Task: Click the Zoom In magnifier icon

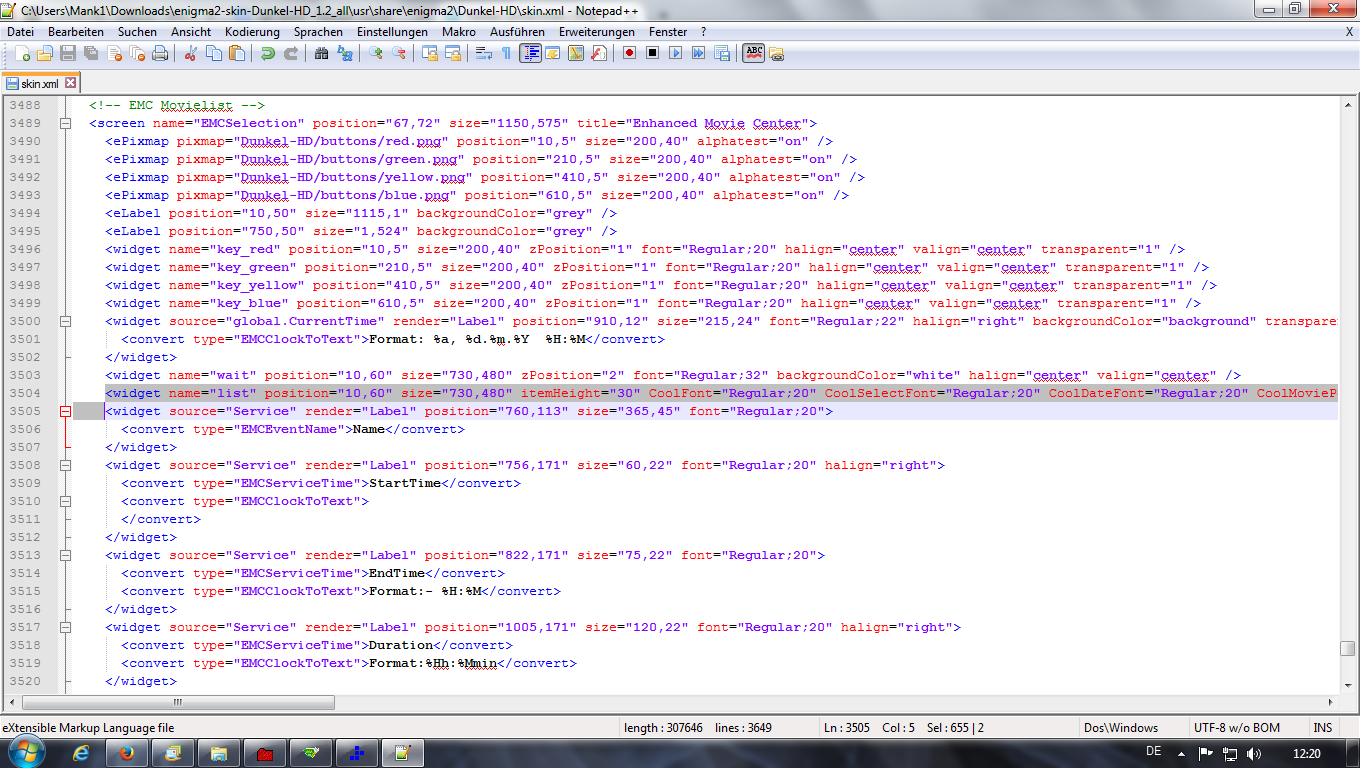Action: (375, 53)
